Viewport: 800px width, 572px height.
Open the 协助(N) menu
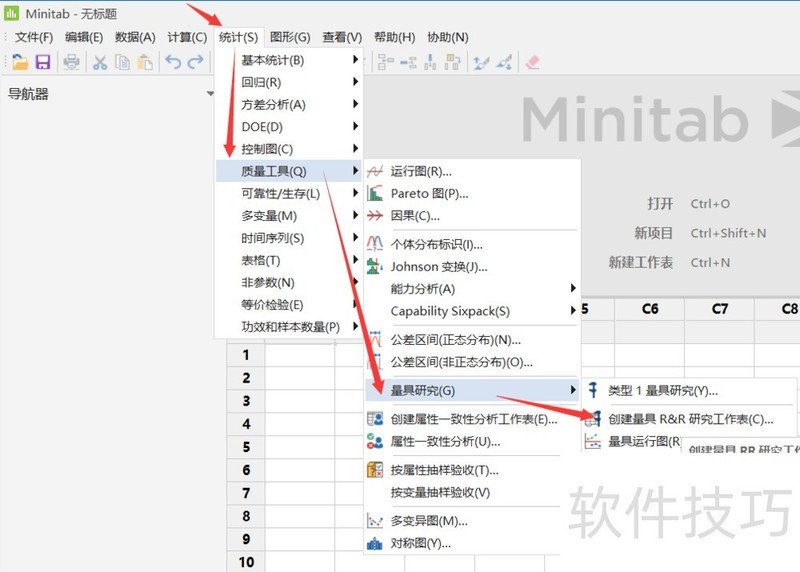coord(447,37)
